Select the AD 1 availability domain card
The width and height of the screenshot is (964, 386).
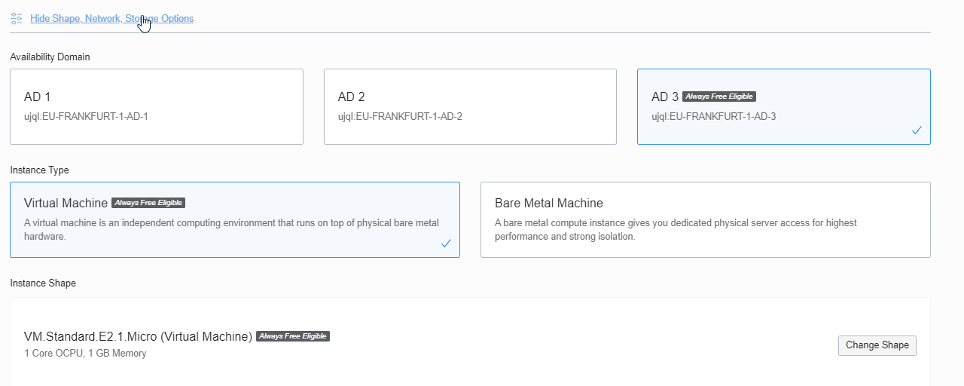tap(157, 106)
